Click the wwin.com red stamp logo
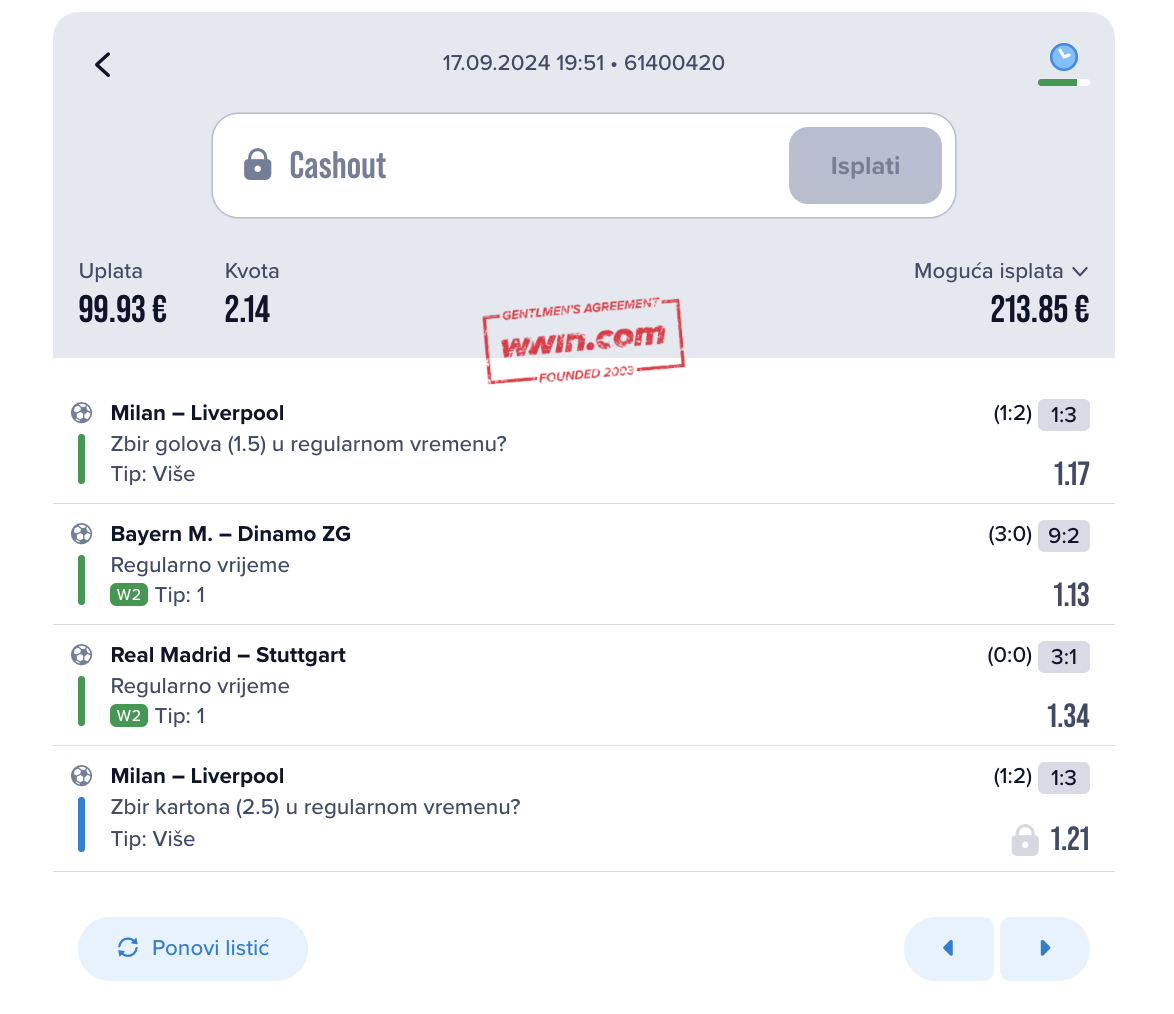The image size is (1174, 1014). (583, 341)
